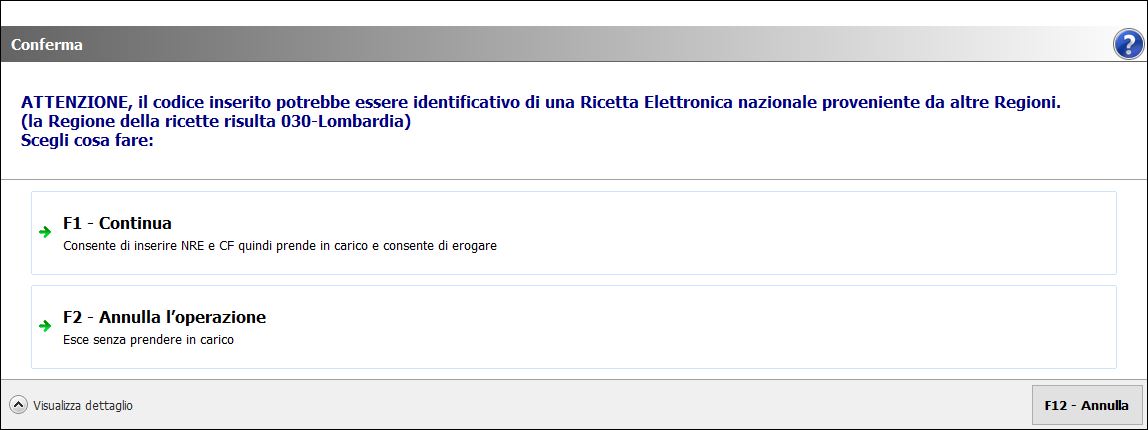Choose the F1 - Continua option
This screenshot has height=430, width=1148.
click(117, 223)
